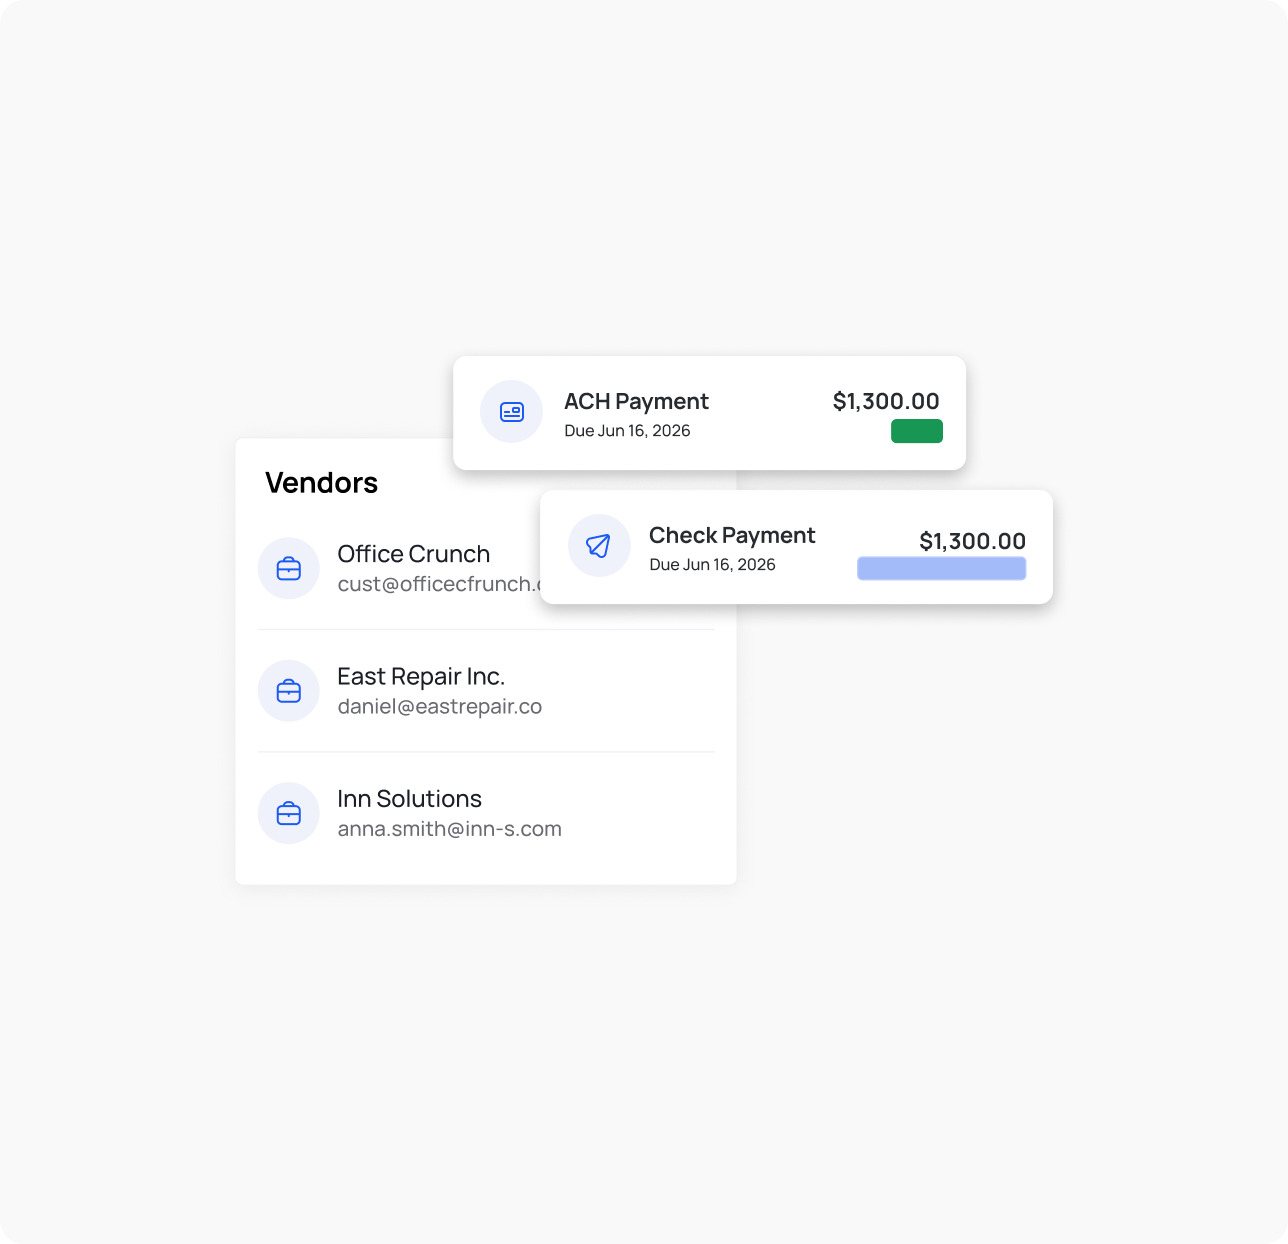Click the Inn Solutions briefcase icon
This screenshot has height=1244, width=1288.
tap(289, 813)
